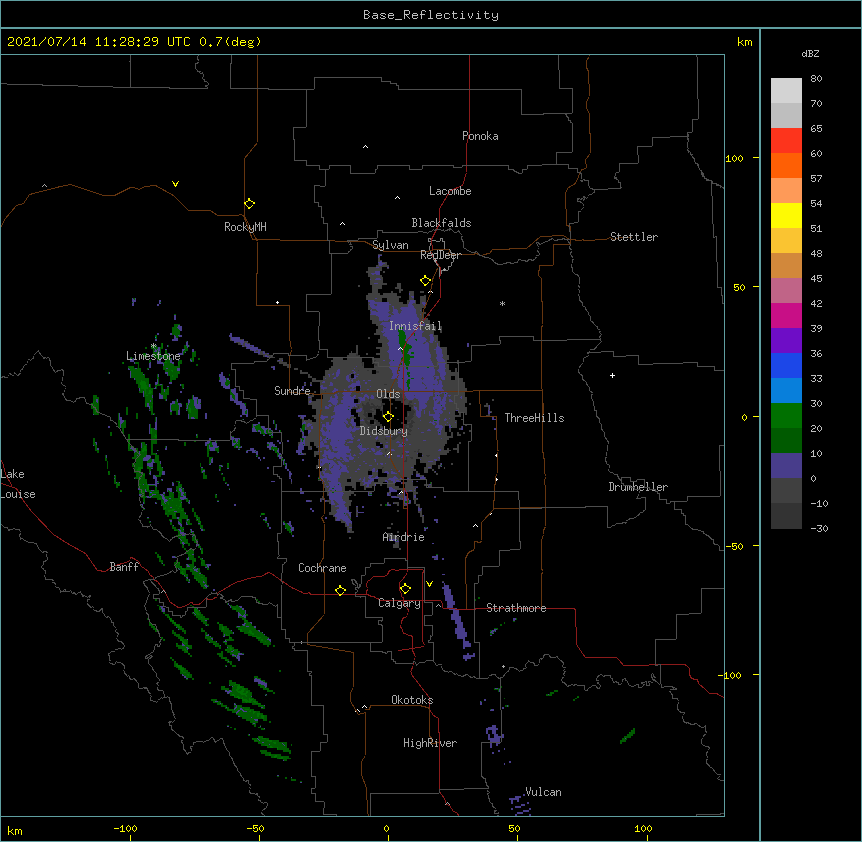
Task: Click the Sylvan label
Action: (390, 245)
